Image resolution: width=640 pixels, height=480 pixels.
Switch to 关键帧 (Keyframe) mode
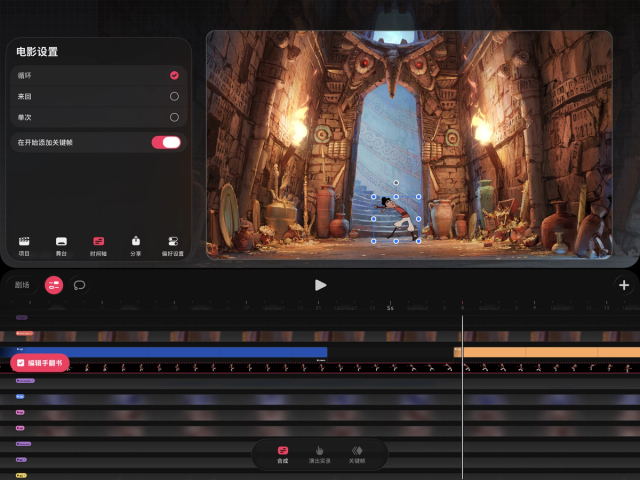(356, 455)
